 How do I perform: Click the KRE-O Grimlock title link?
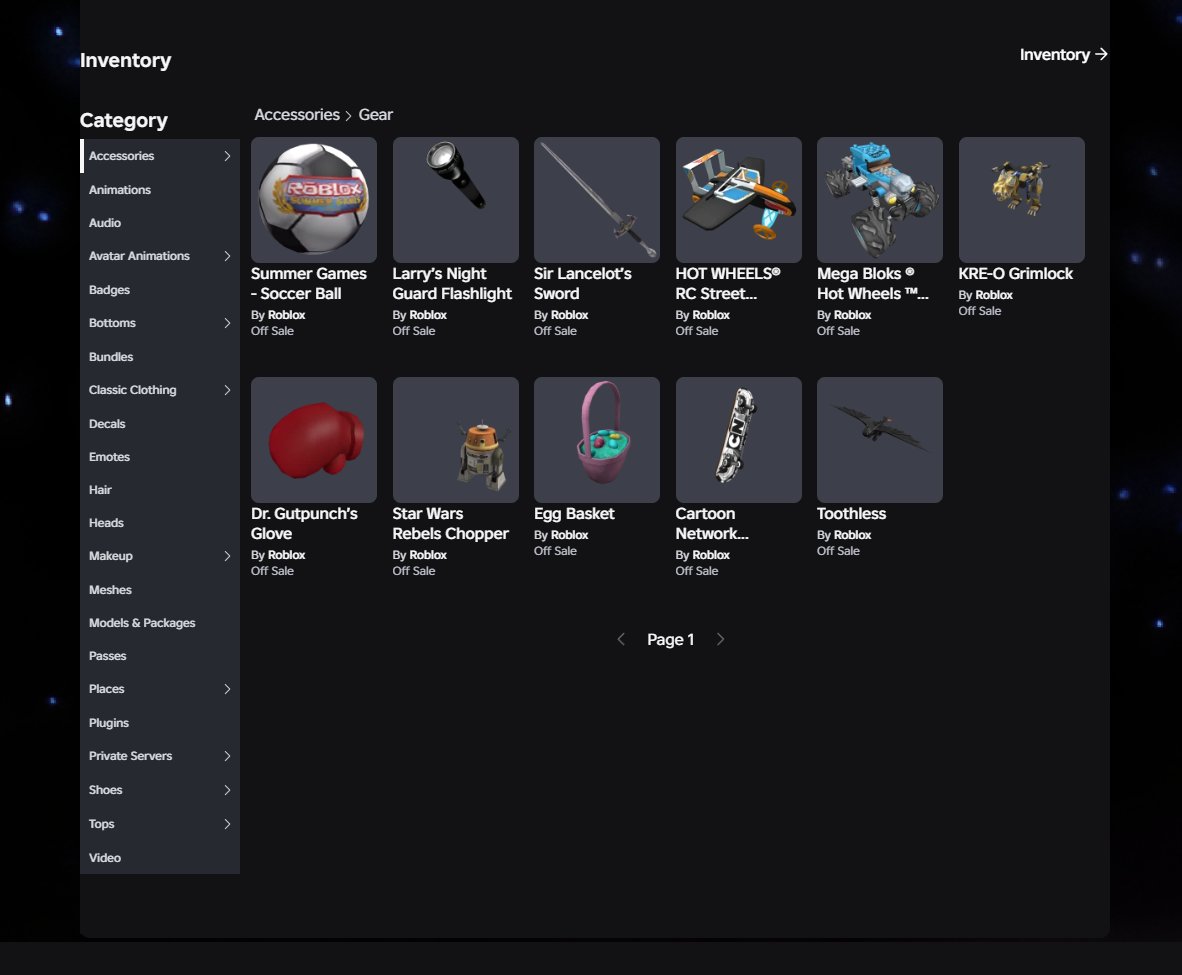[x=1015, y=274]
